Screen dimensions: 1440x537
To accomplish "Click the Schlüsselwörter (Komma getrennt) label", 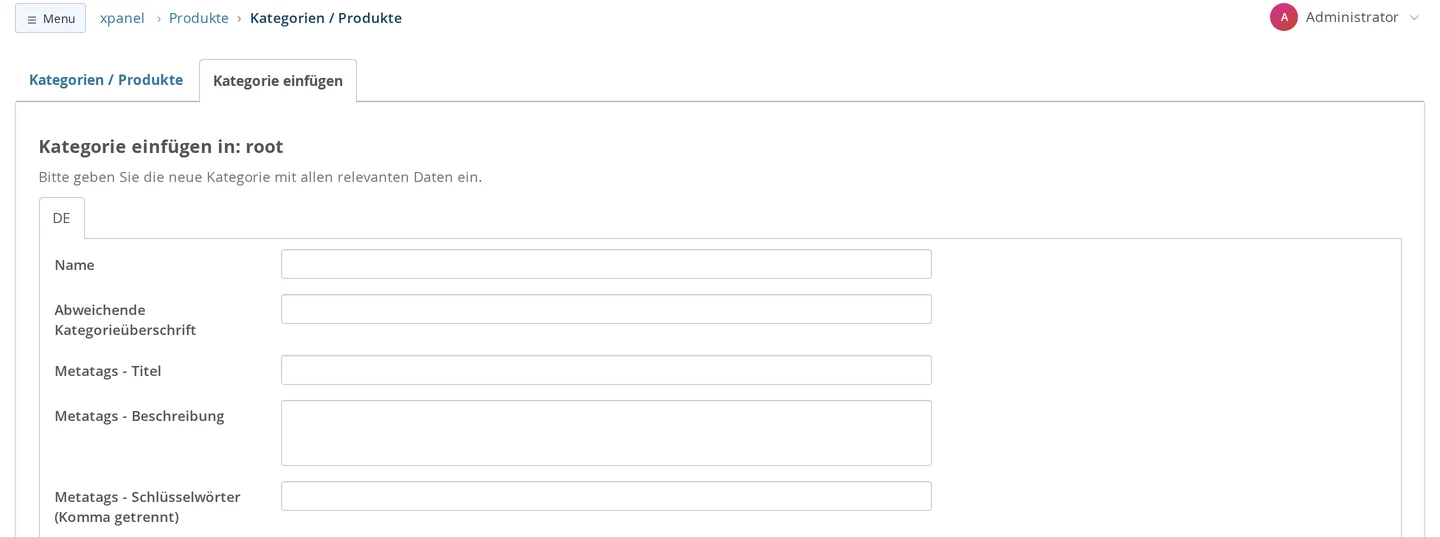I will click(x=147, y=507).
